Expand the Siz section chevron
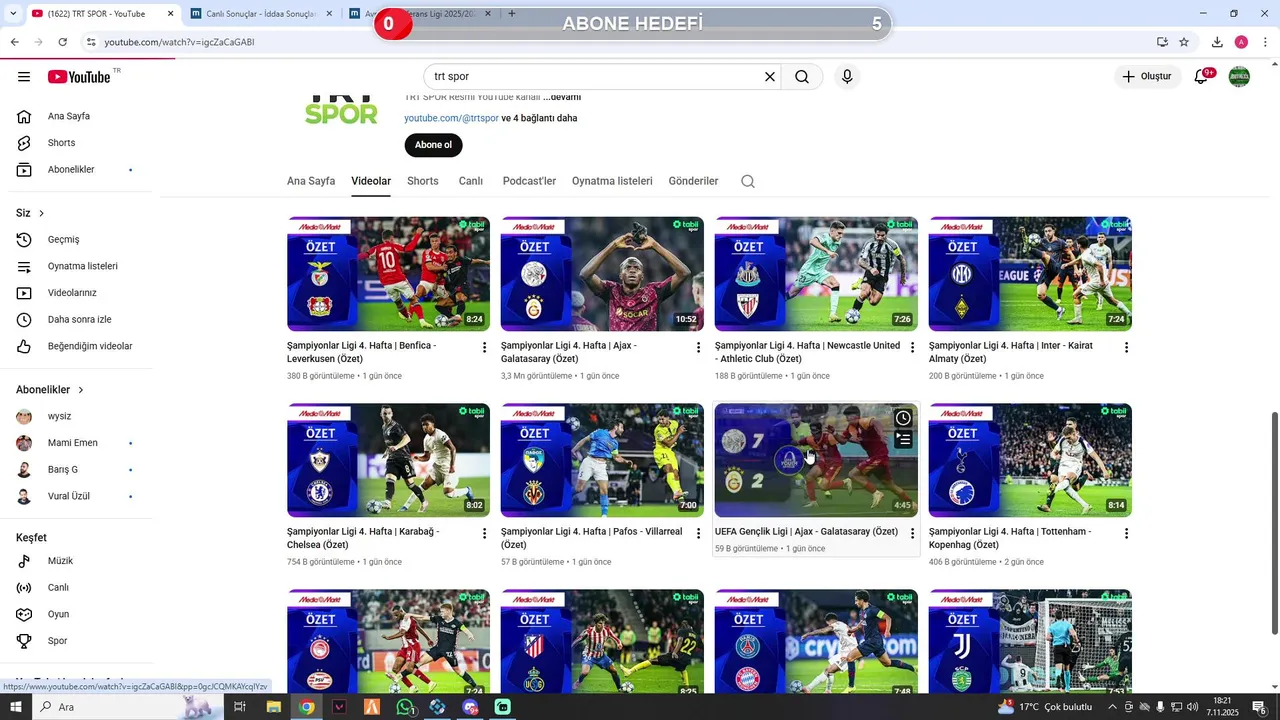This screenshot has height=720, width=1280. click(41, 213)
